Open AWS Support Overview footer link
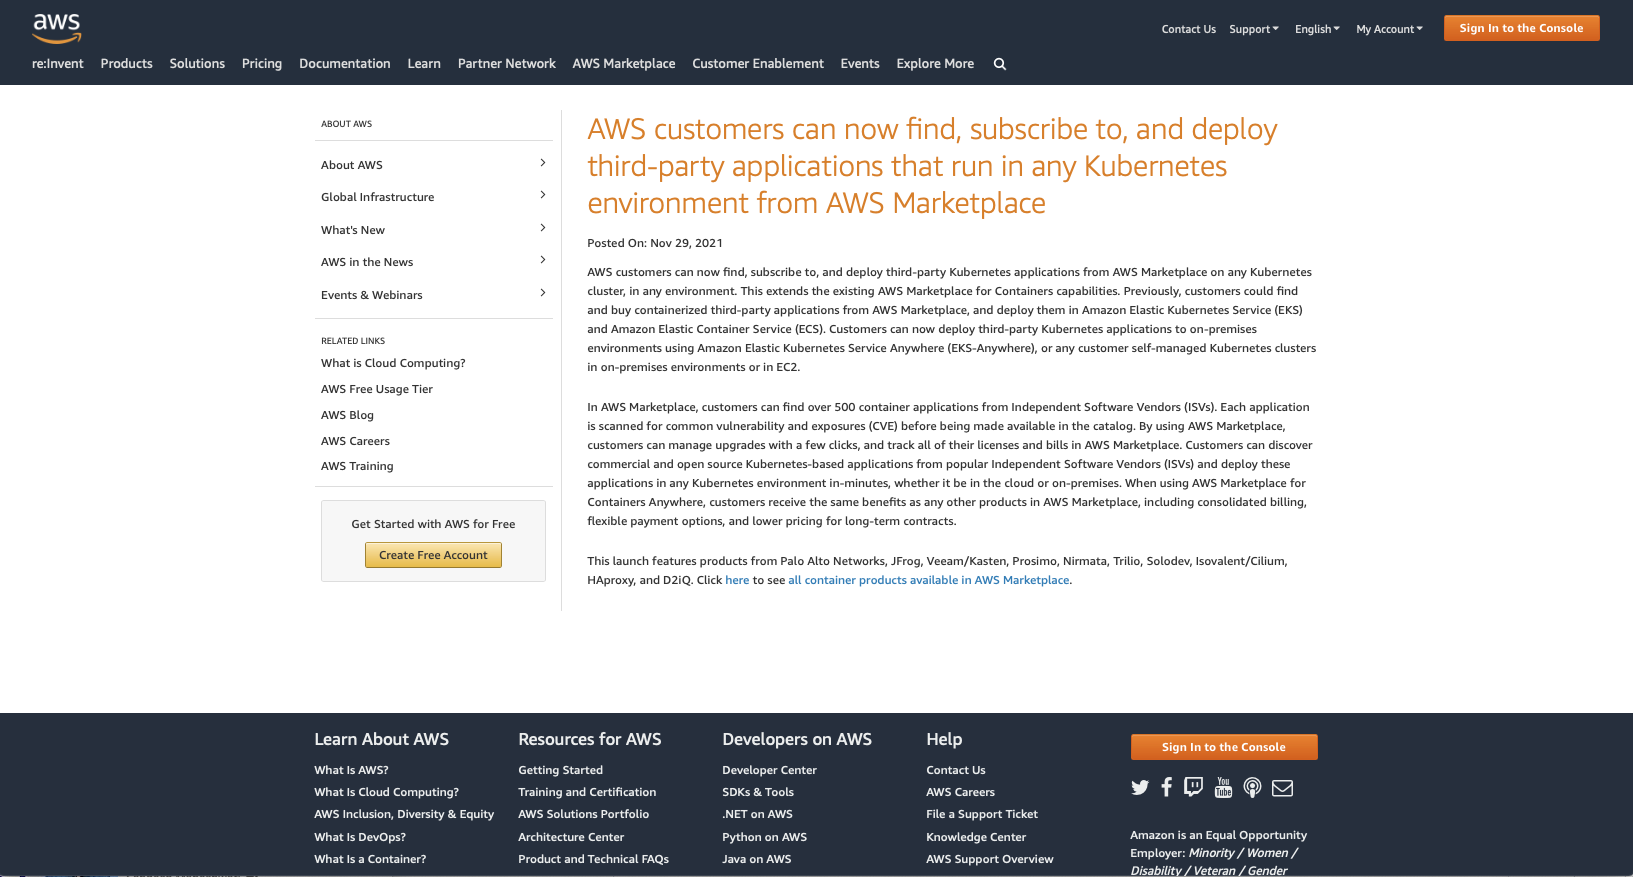This screenshot has height=877, width=1633. (x=989, y=859)
